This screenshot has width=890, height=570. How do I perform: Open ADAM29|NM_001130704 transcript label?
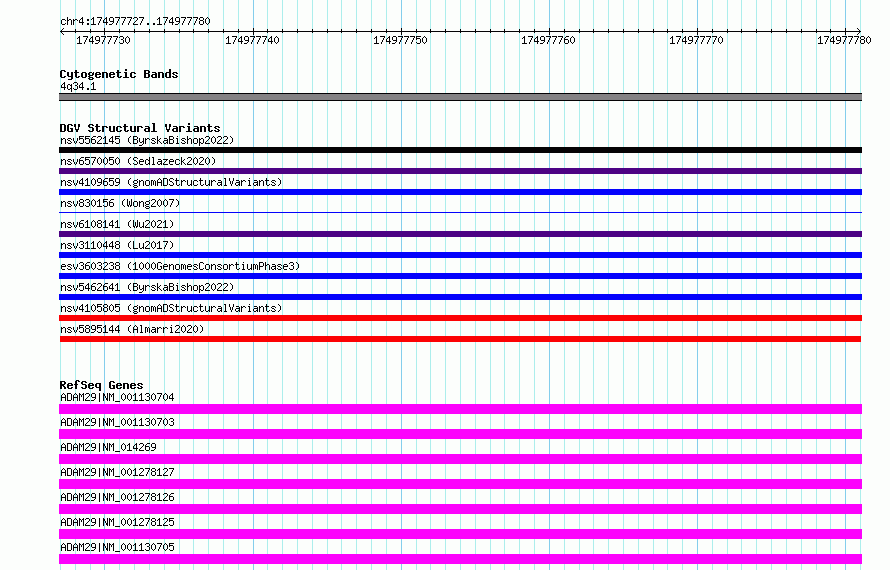pyautogui.click(x=117, y=397)
